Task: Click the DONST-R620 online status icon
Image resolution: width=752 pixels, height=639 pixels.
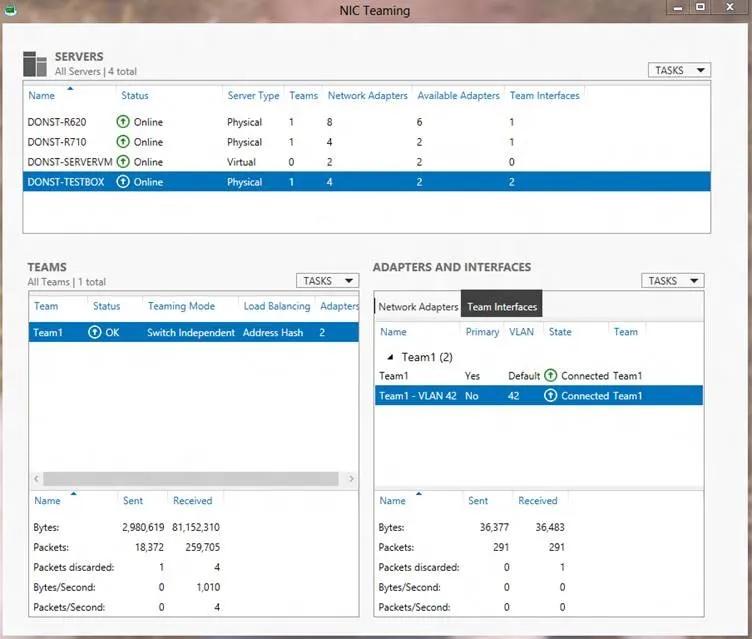Action: click(x=123, y=122)
